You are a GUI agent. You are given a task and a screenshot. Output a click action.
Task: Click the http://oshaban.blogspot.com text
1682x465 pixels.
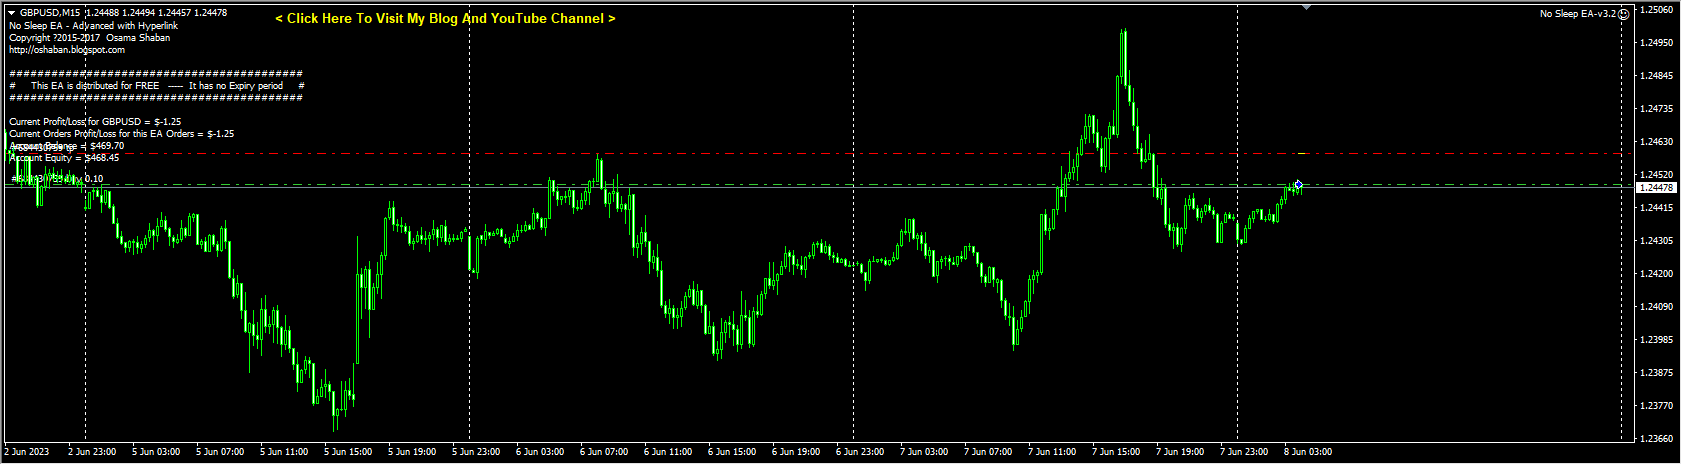click(67, 50)
